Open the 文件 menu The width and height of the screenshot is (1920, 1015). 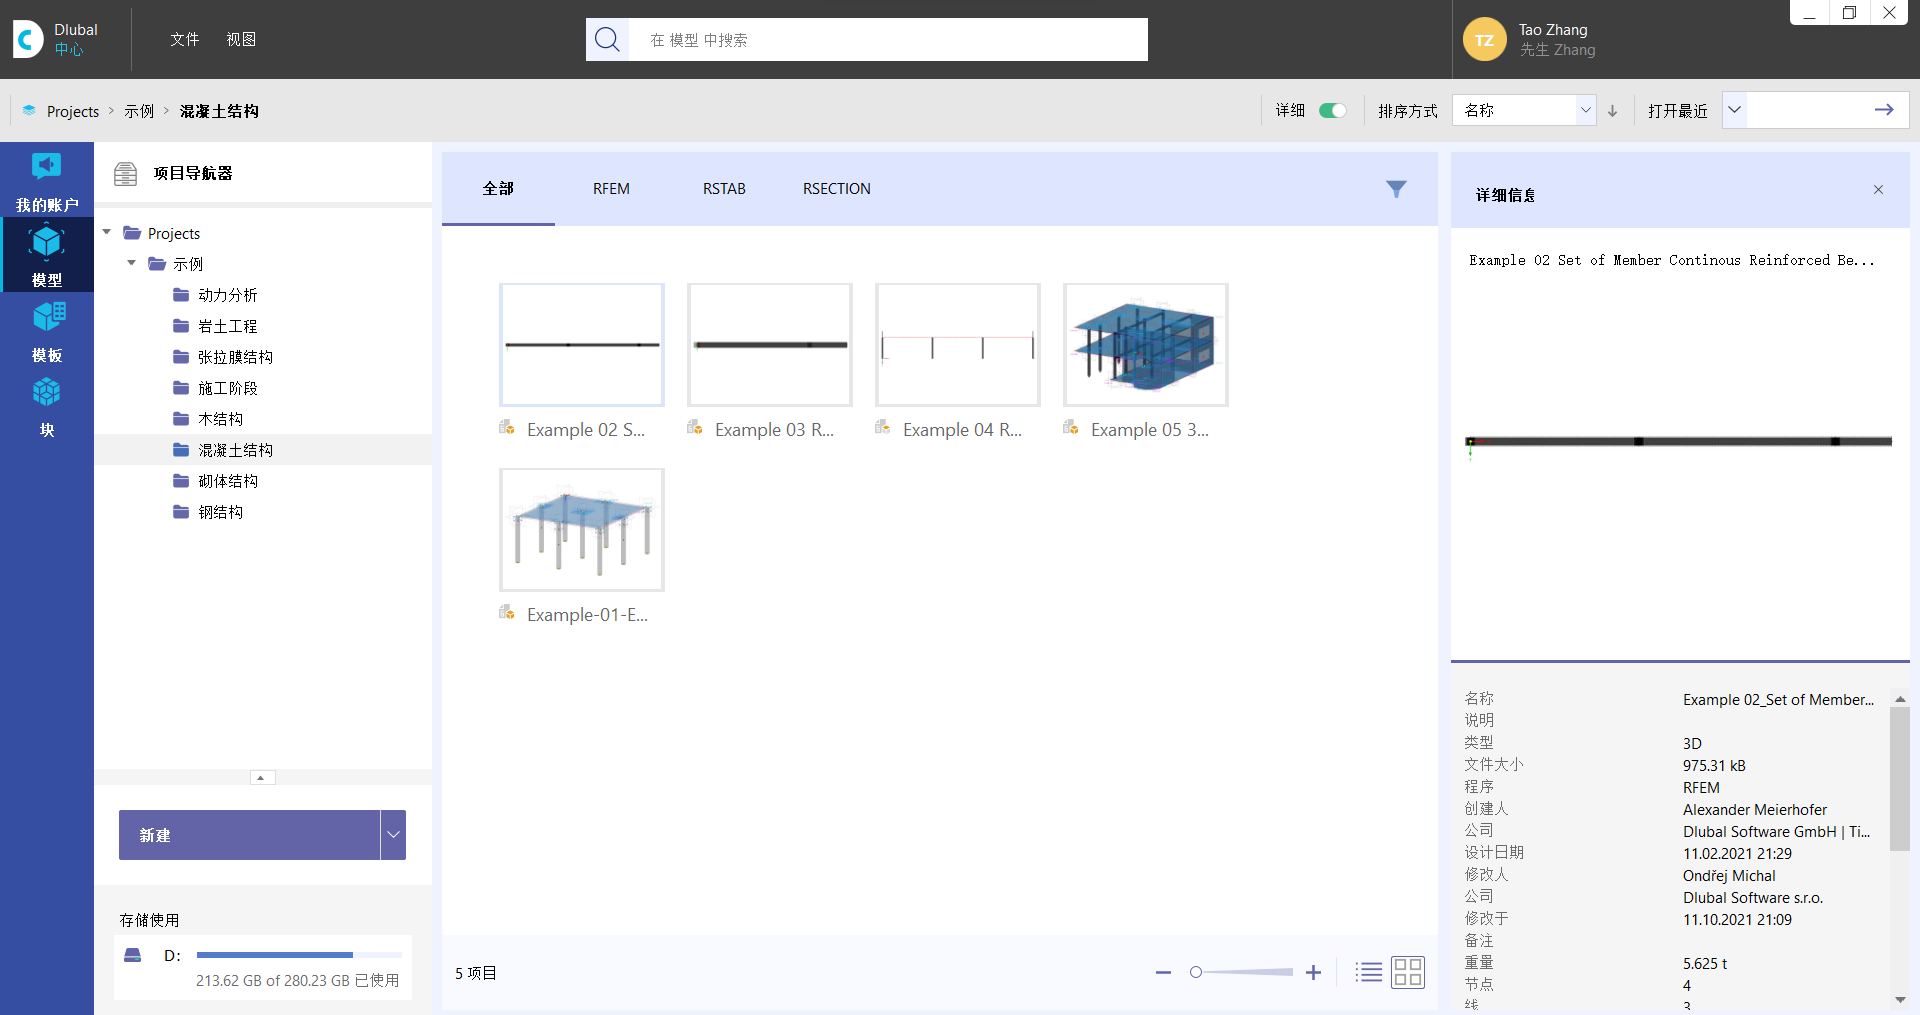pyautogui.click(x=185, y=40)
